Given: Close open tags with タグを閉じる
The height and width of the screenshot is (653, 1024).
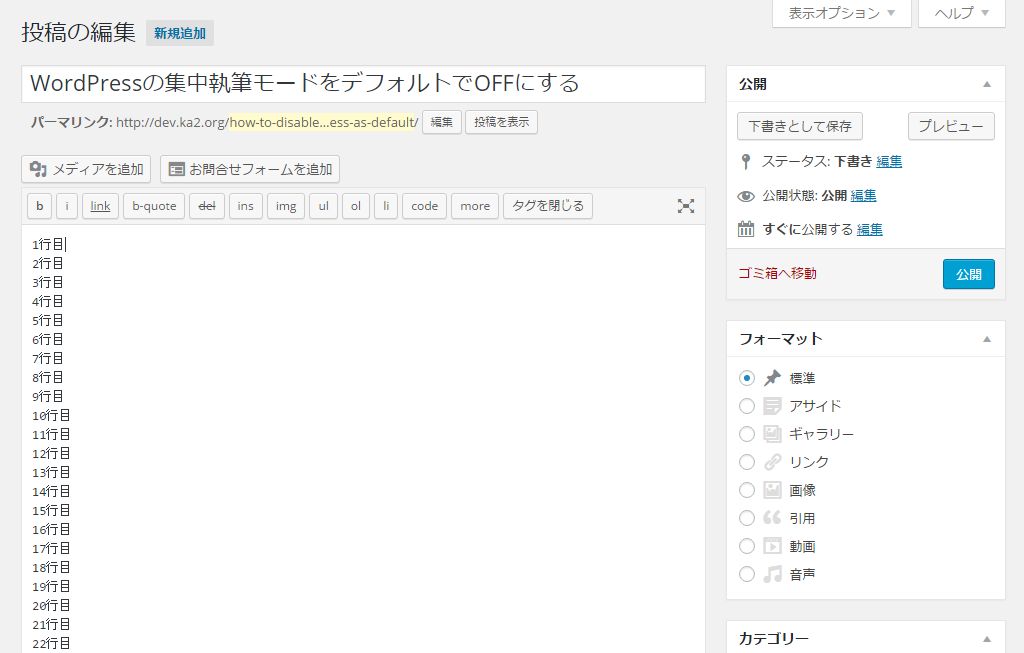Looking at the screenshot, I should pos(547,205).
